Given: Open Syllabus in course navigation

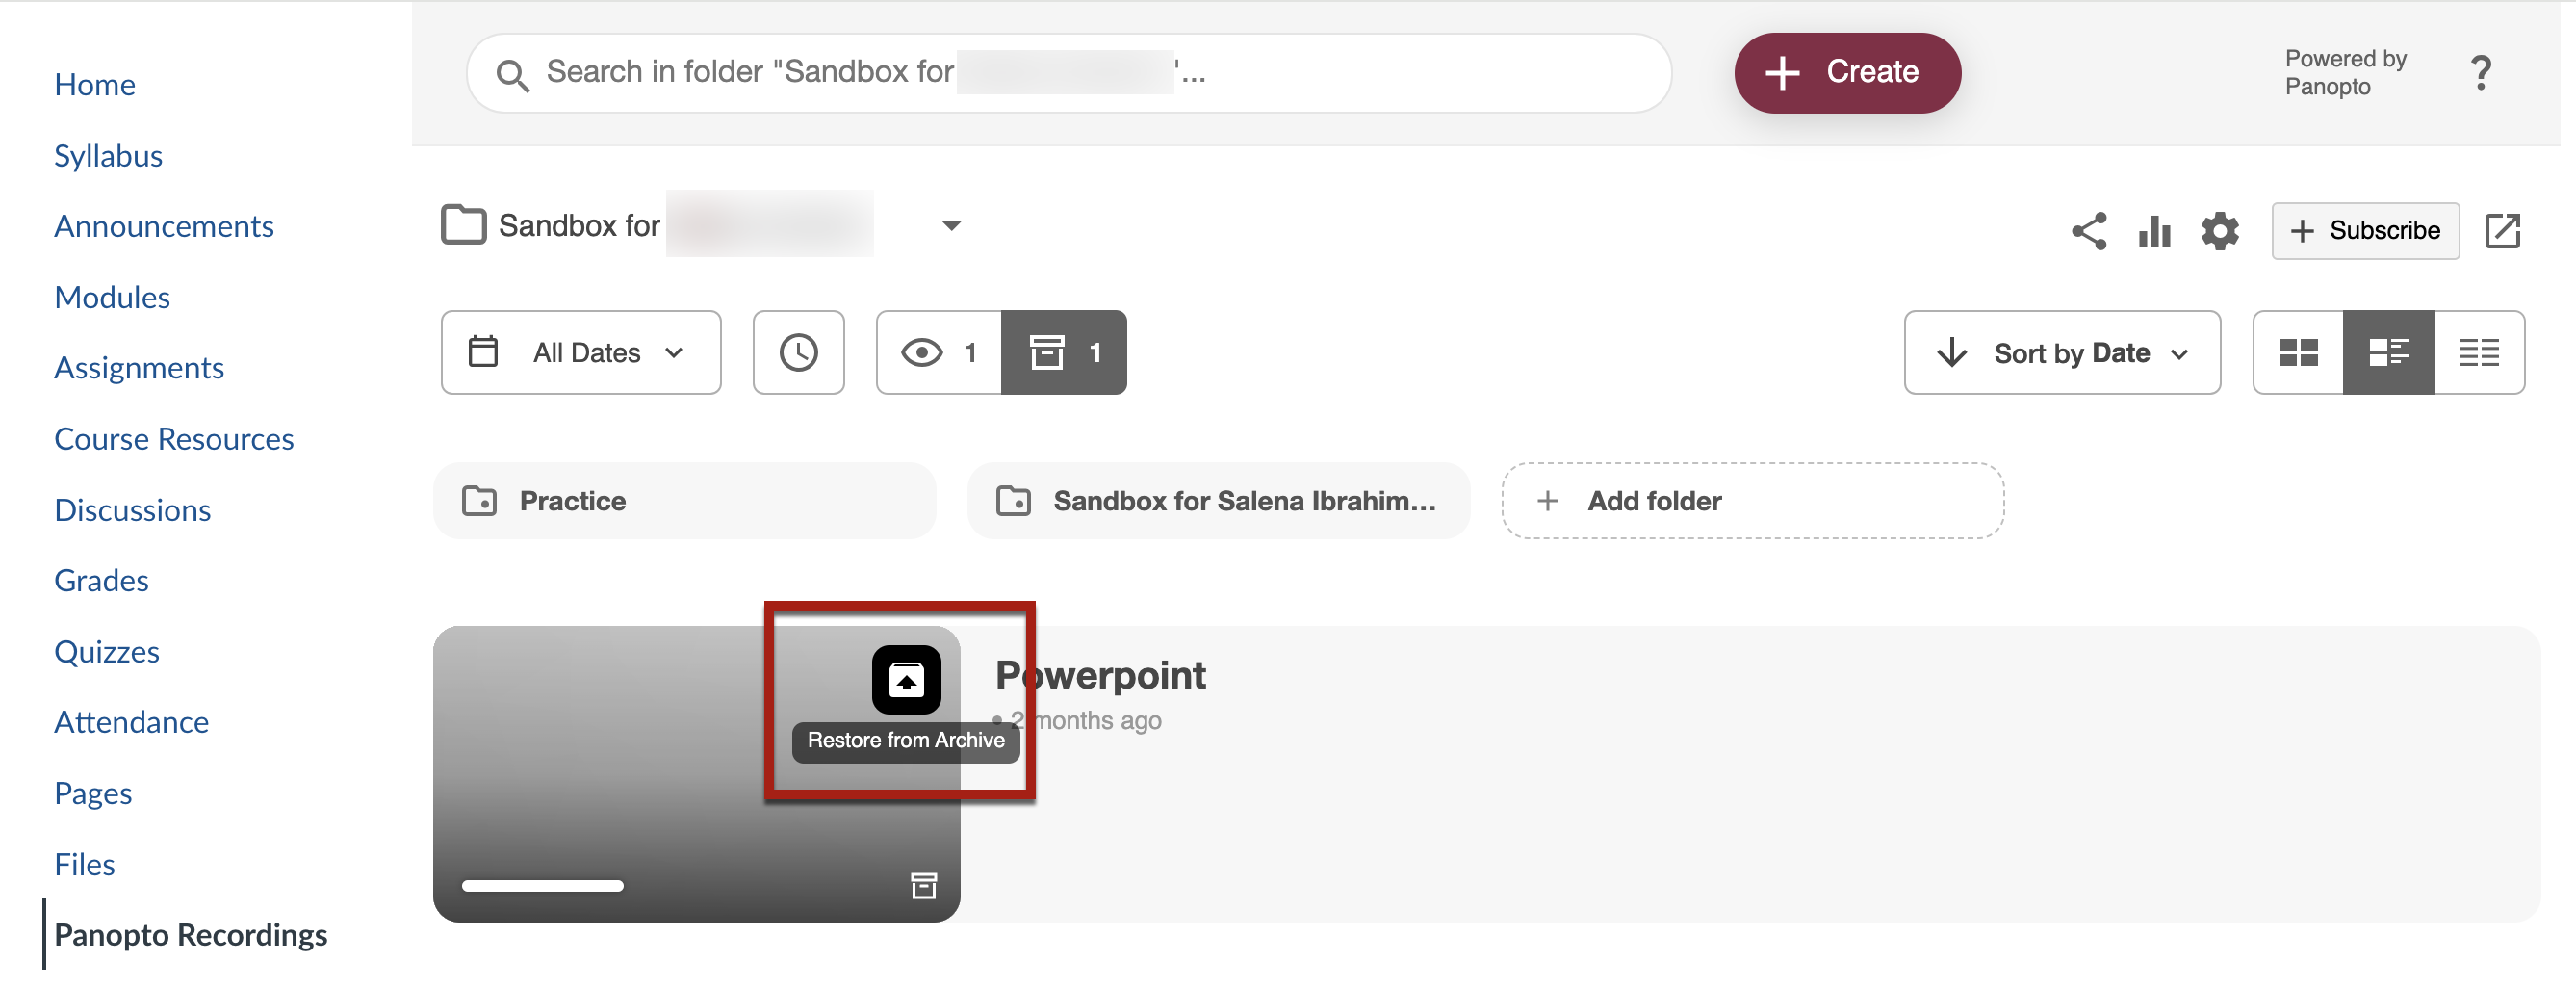Looking at the screenshot, I should click(108, 155).
